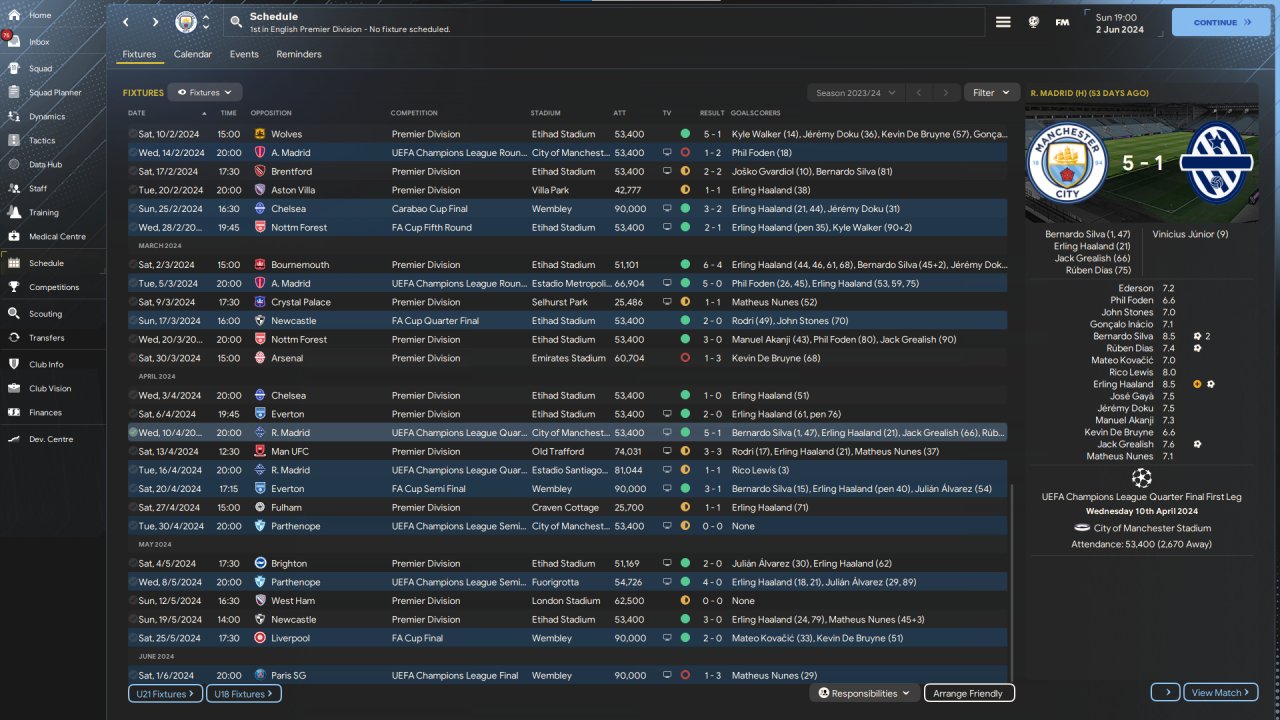
Task: Open the Home screen from the sidebar
Action: [x=40, y=15]
